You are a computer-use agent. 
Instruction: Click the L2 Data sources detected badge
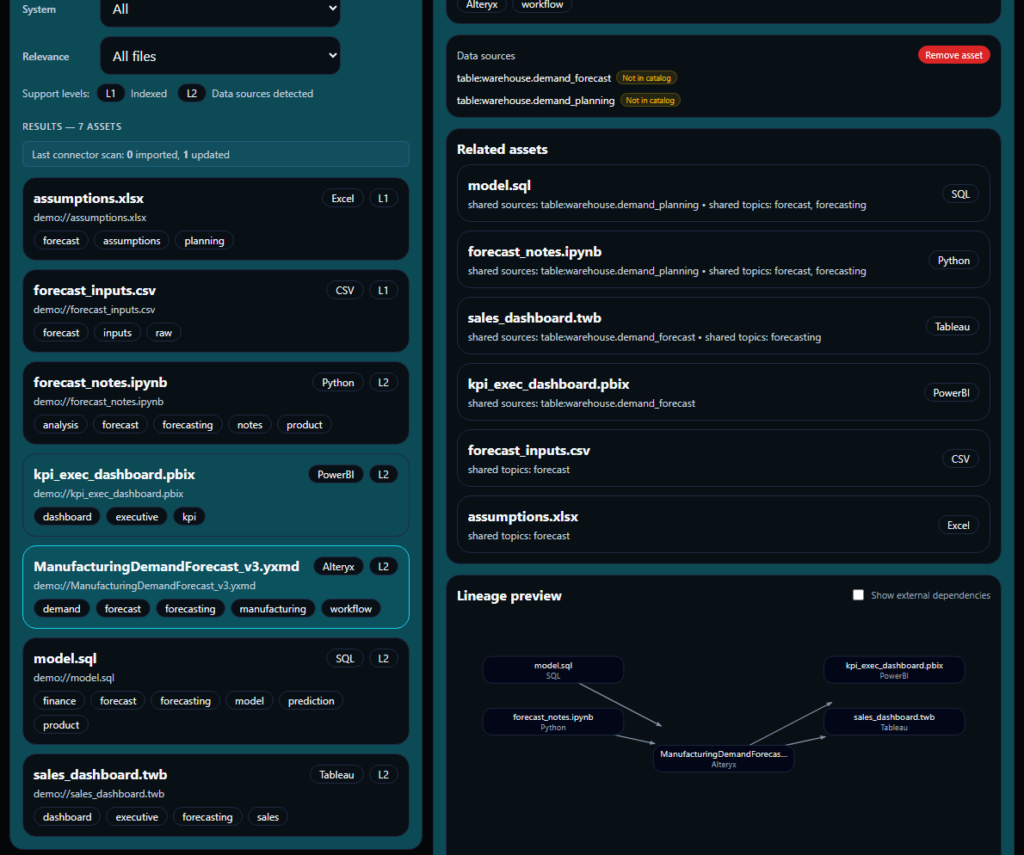tap(191, 93)
